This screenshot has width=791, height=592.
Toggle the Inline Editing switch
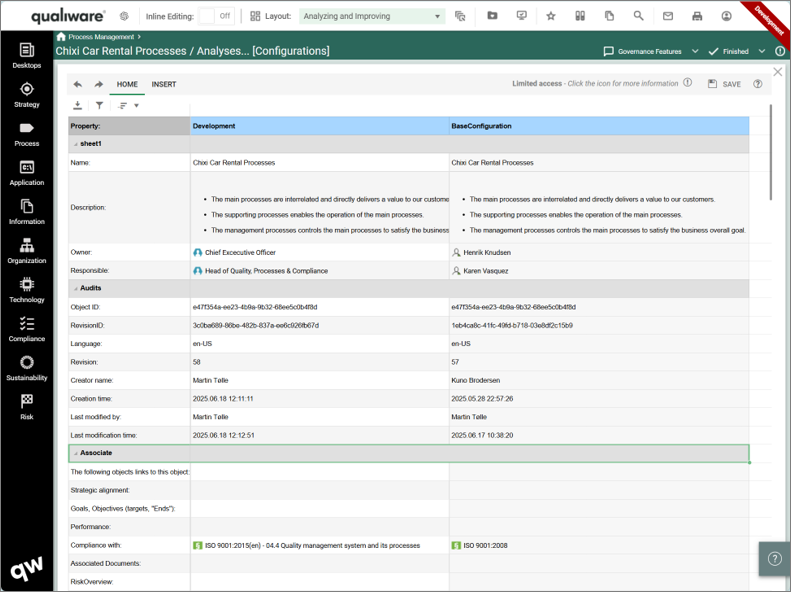(x=215, y=16)
